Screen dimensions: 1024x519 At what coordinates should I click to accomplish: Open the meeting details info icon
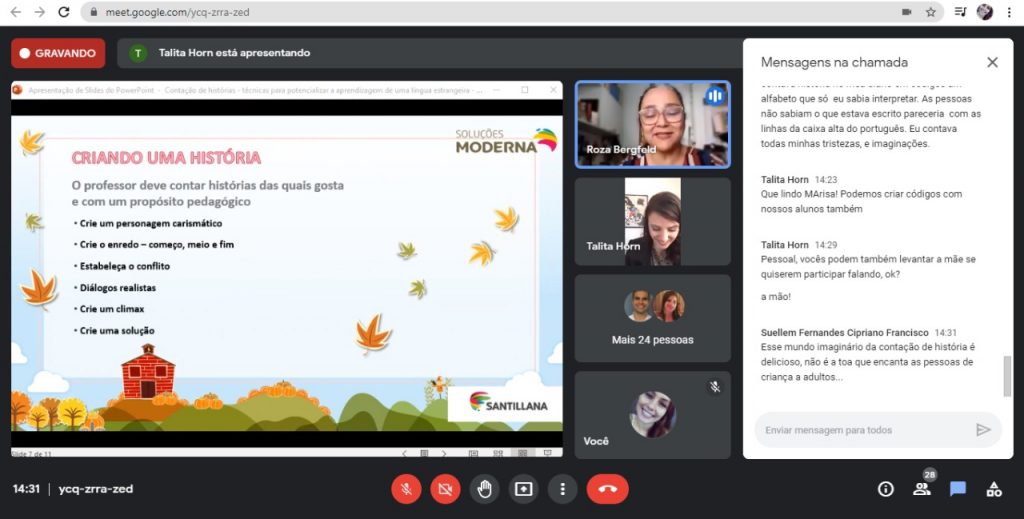coord(885,489)
